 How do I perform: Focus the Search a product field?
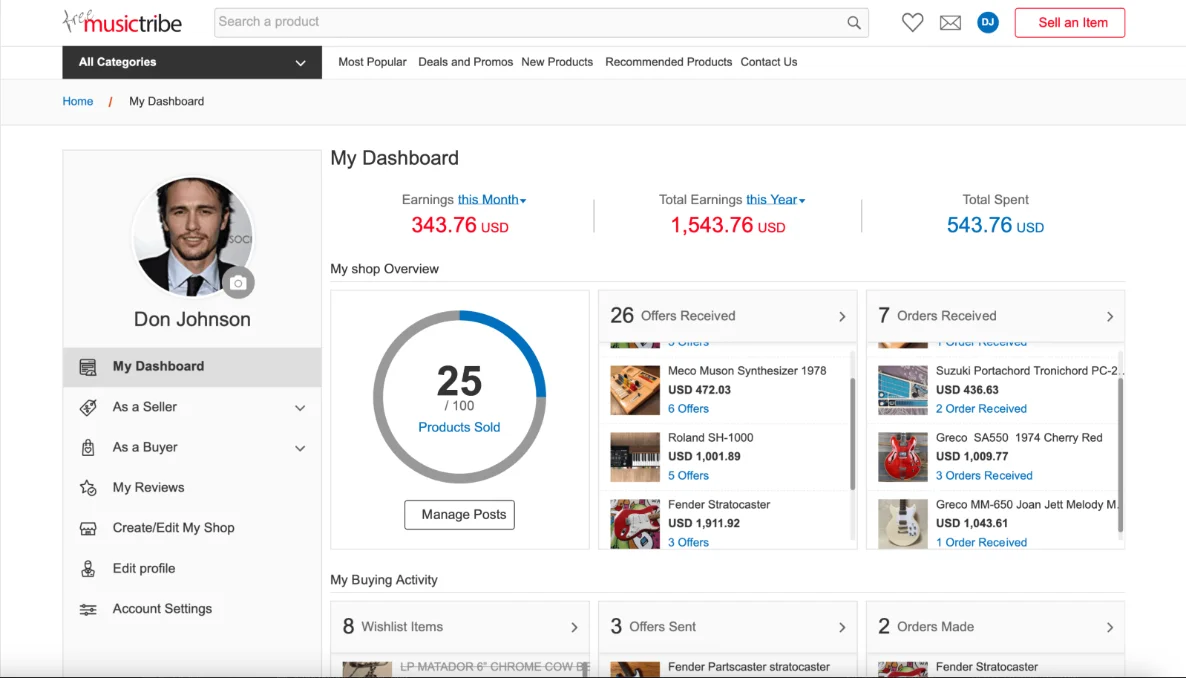tap(529, 23)
